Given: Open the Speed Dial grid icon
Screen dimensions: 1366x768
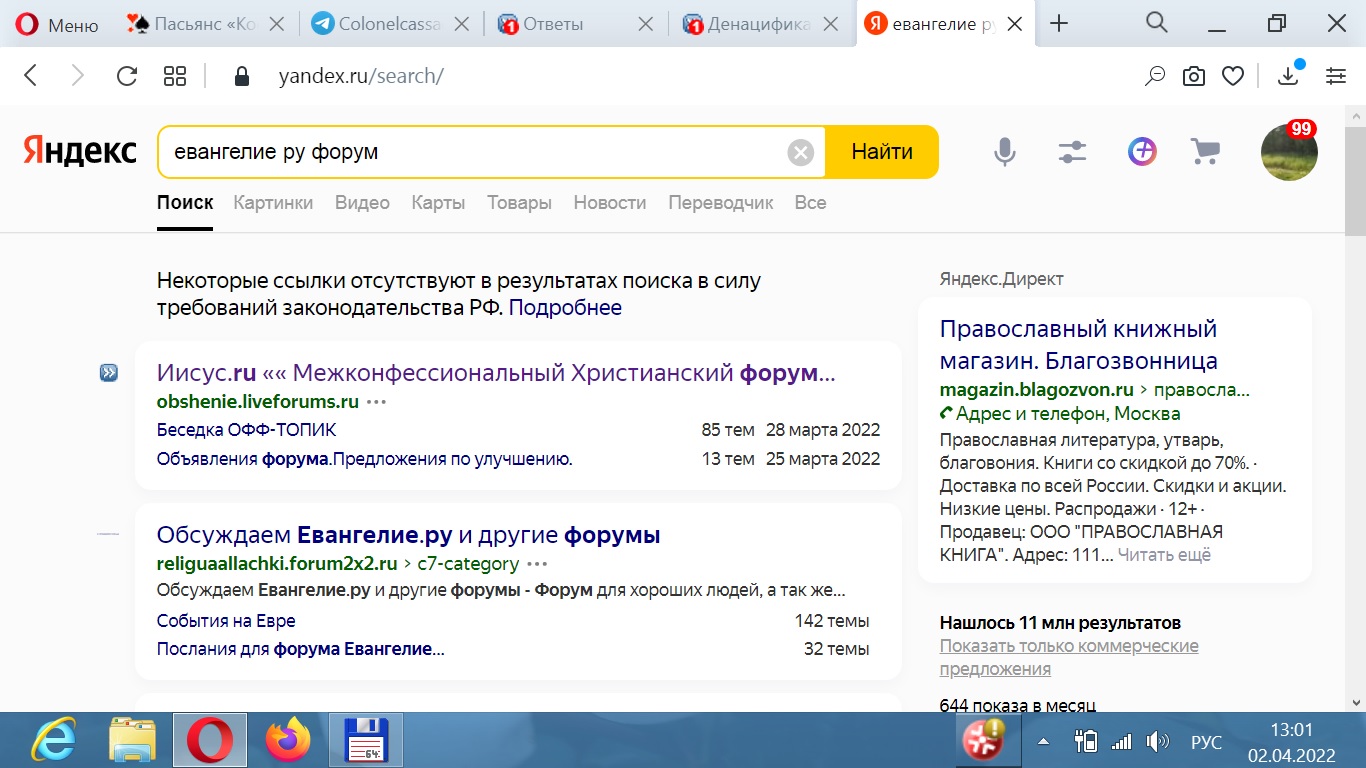Looking at the screenshot, I should [175, 75].
